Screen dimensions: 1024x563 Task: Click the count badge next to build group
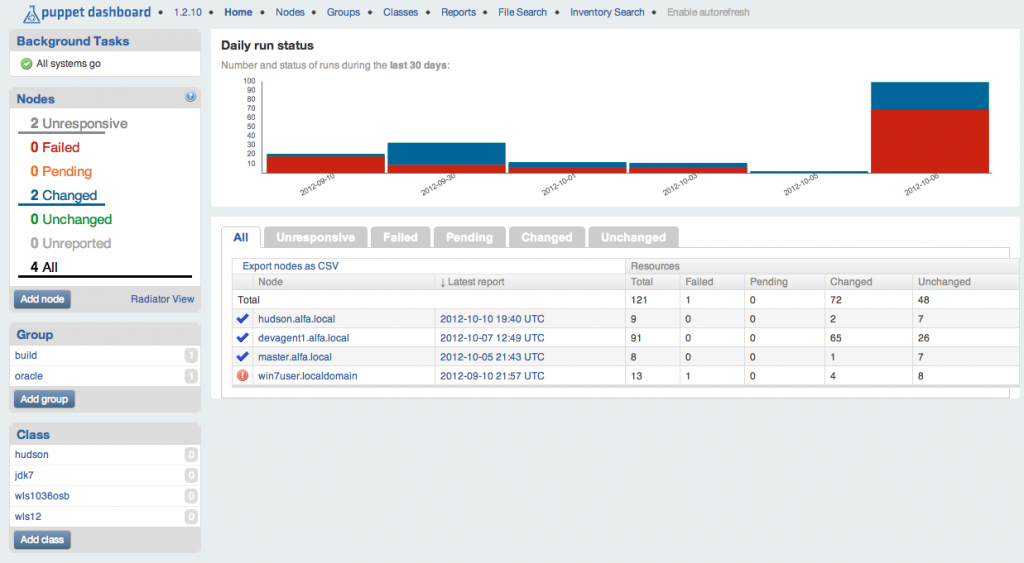click(x=189, y=355)
